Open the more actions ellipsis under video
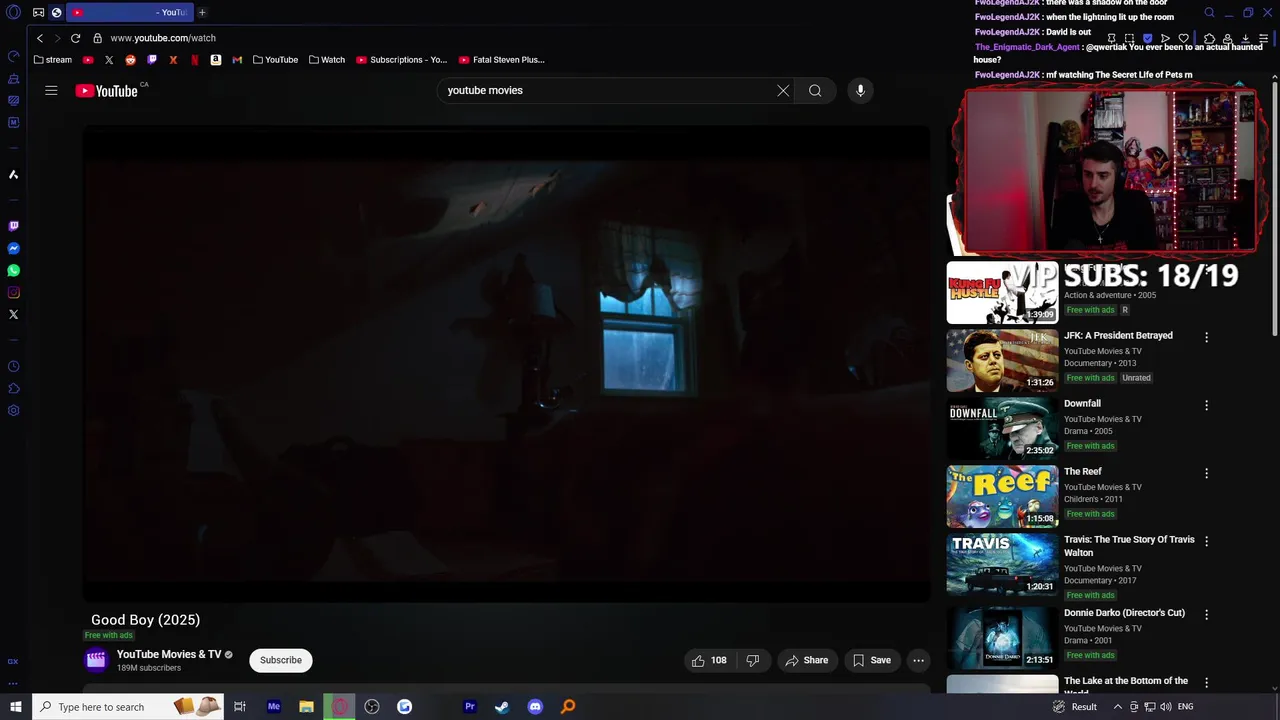Screen dimensions: 1280x720 (918, 660)
